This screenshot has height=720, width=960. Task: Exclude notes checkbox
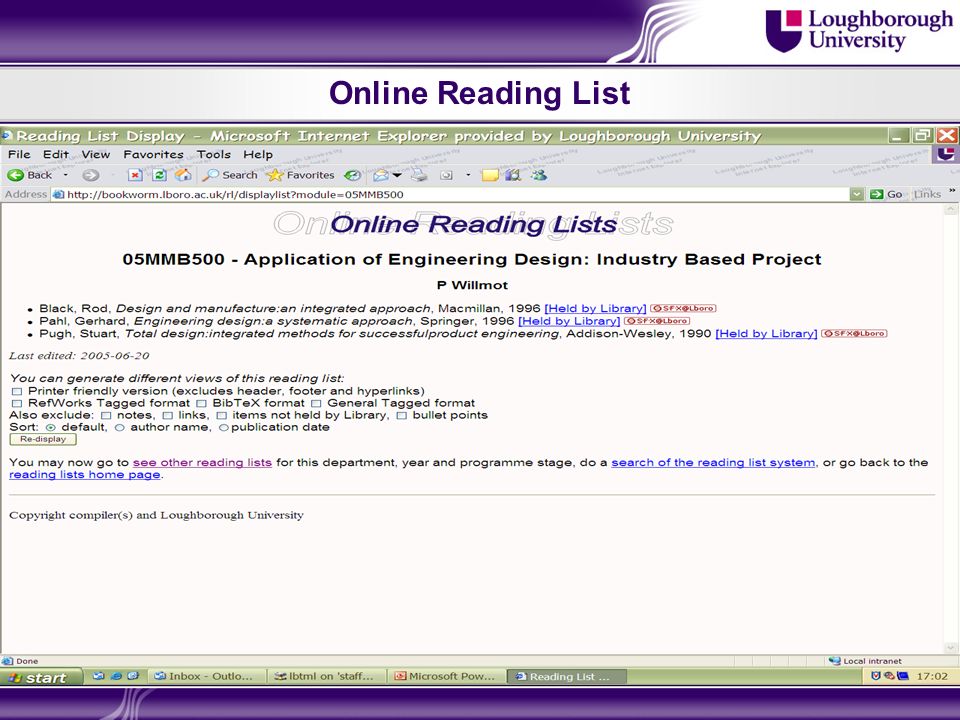pos(106,416)
